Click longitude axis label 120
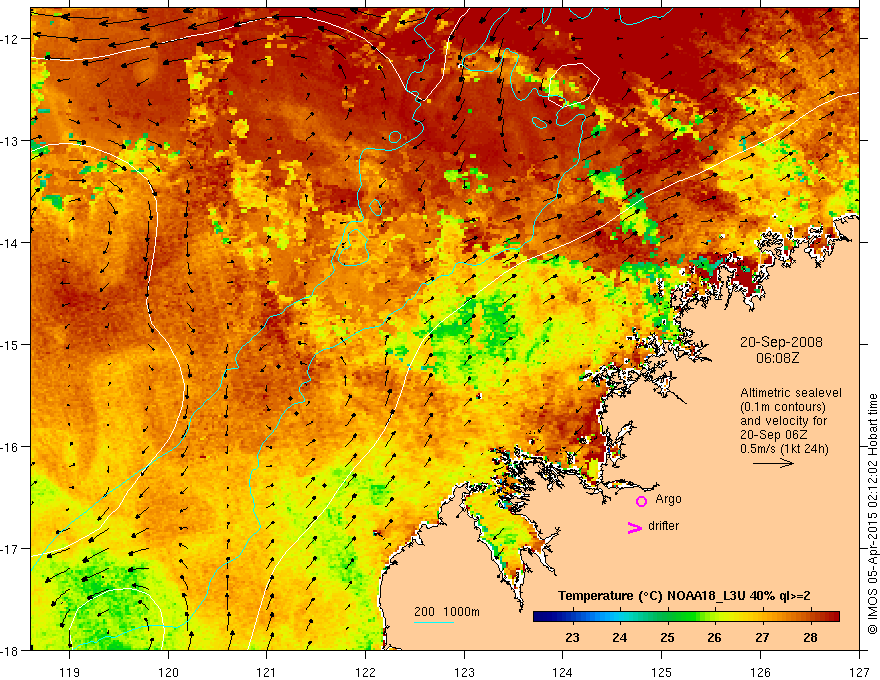The width and height of the screenshot is (880, 680). (168, 672)
